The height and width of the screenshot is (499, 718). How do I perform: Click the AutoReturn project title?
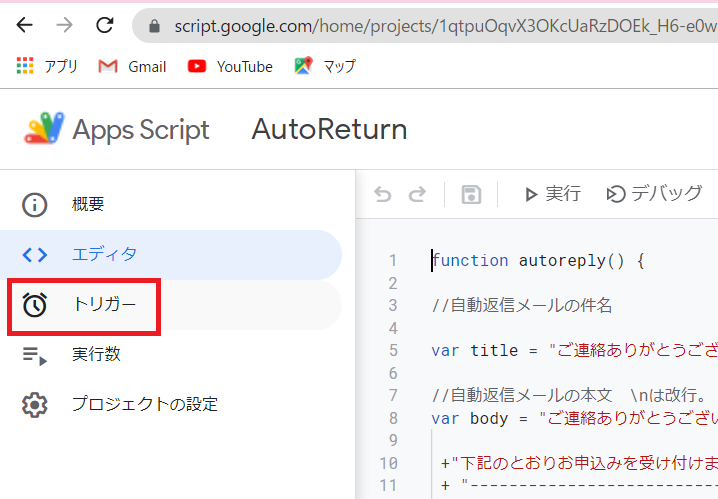pos(329,130)
